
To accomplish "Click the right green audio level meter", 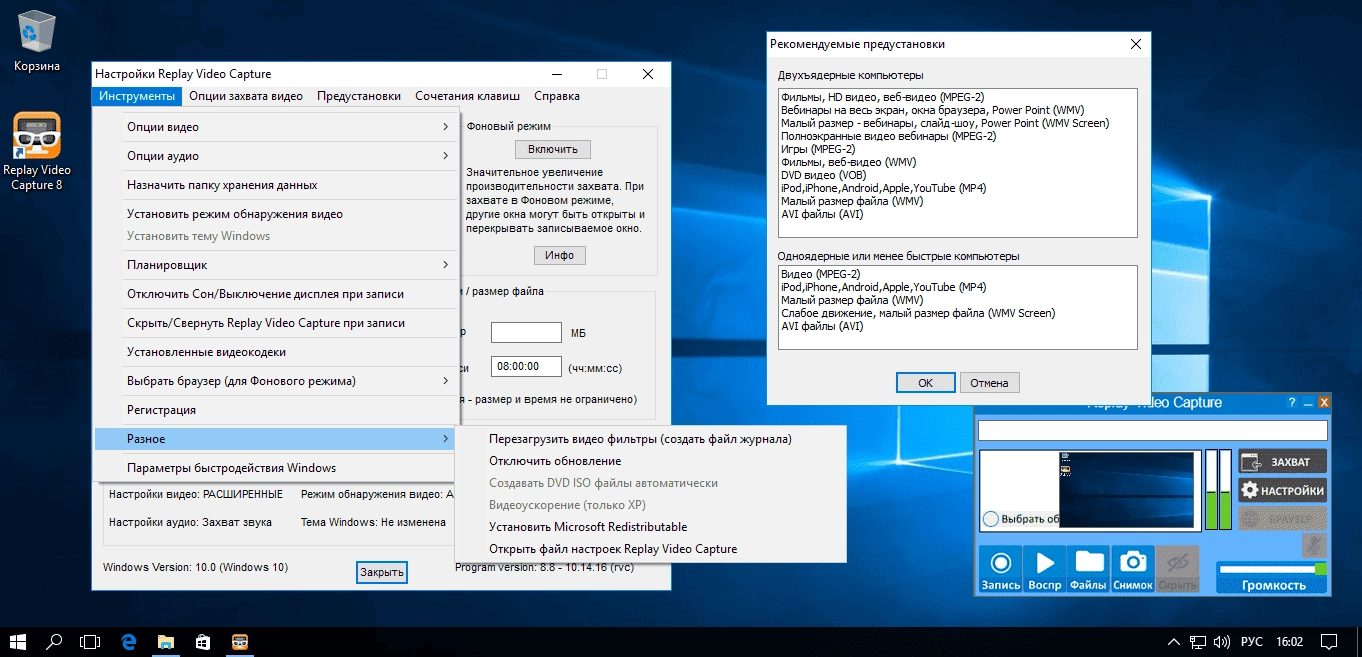I will pyautogui.click(x=1226, y=490).
